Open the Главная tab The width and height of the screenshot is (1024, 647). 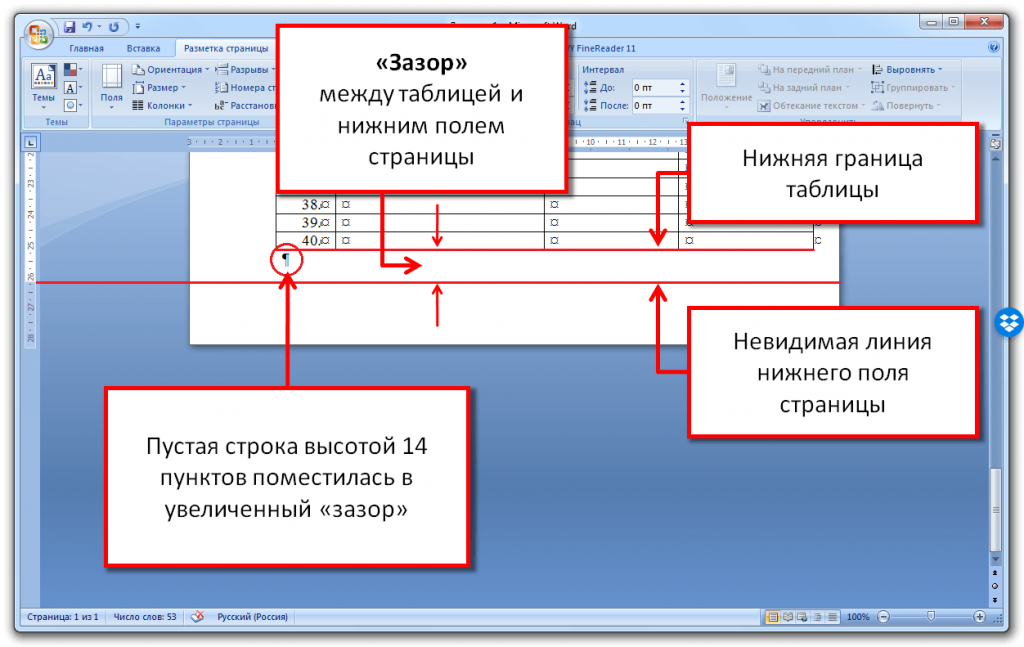(86, 48)
